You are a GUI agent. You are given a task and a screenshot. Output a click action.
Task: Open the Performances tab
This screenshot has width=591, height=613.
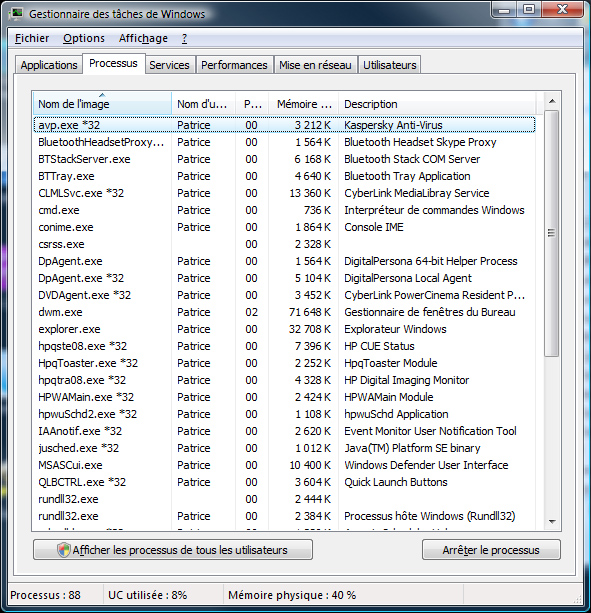click(234, 65)
